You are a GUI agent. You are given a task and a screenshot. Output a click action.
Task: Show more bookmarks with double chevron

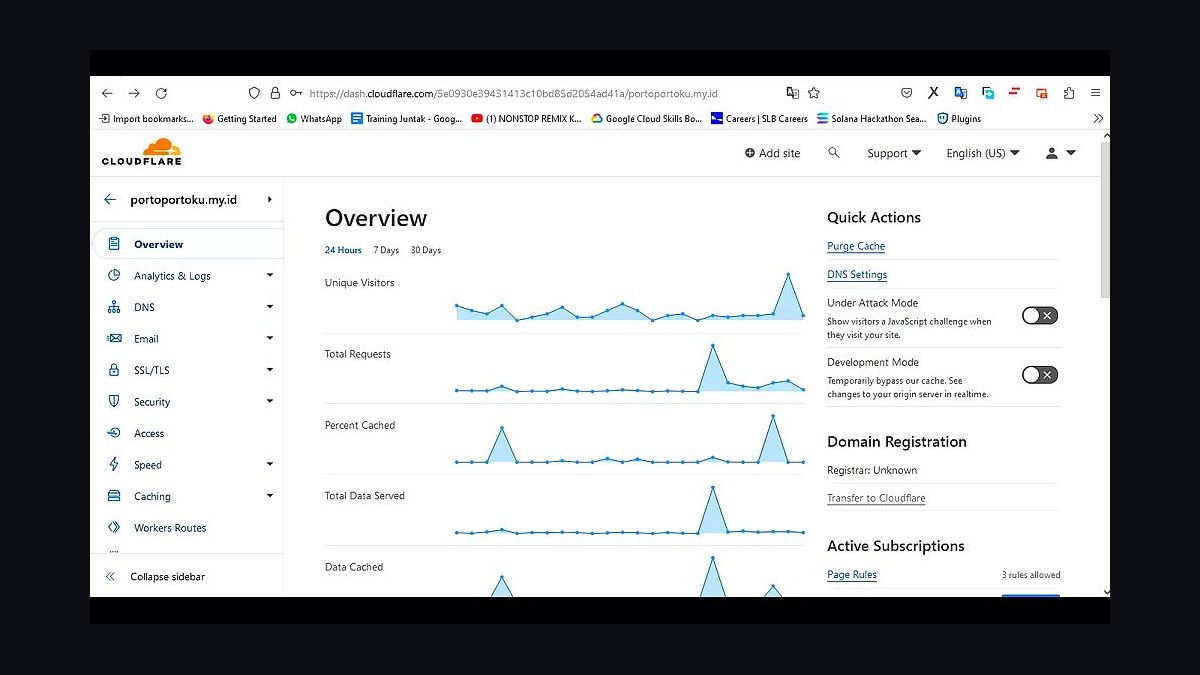[1097, 118]
